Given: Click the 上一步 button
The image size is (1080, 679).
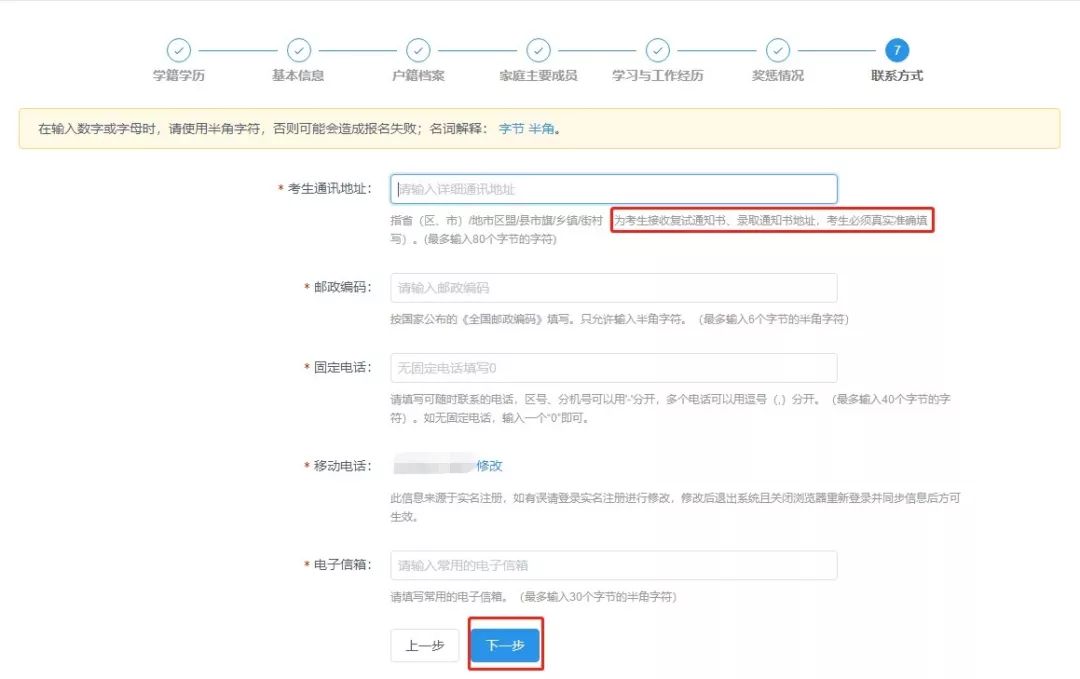Looking at the screenshot, I should click(x=424, y=645).
